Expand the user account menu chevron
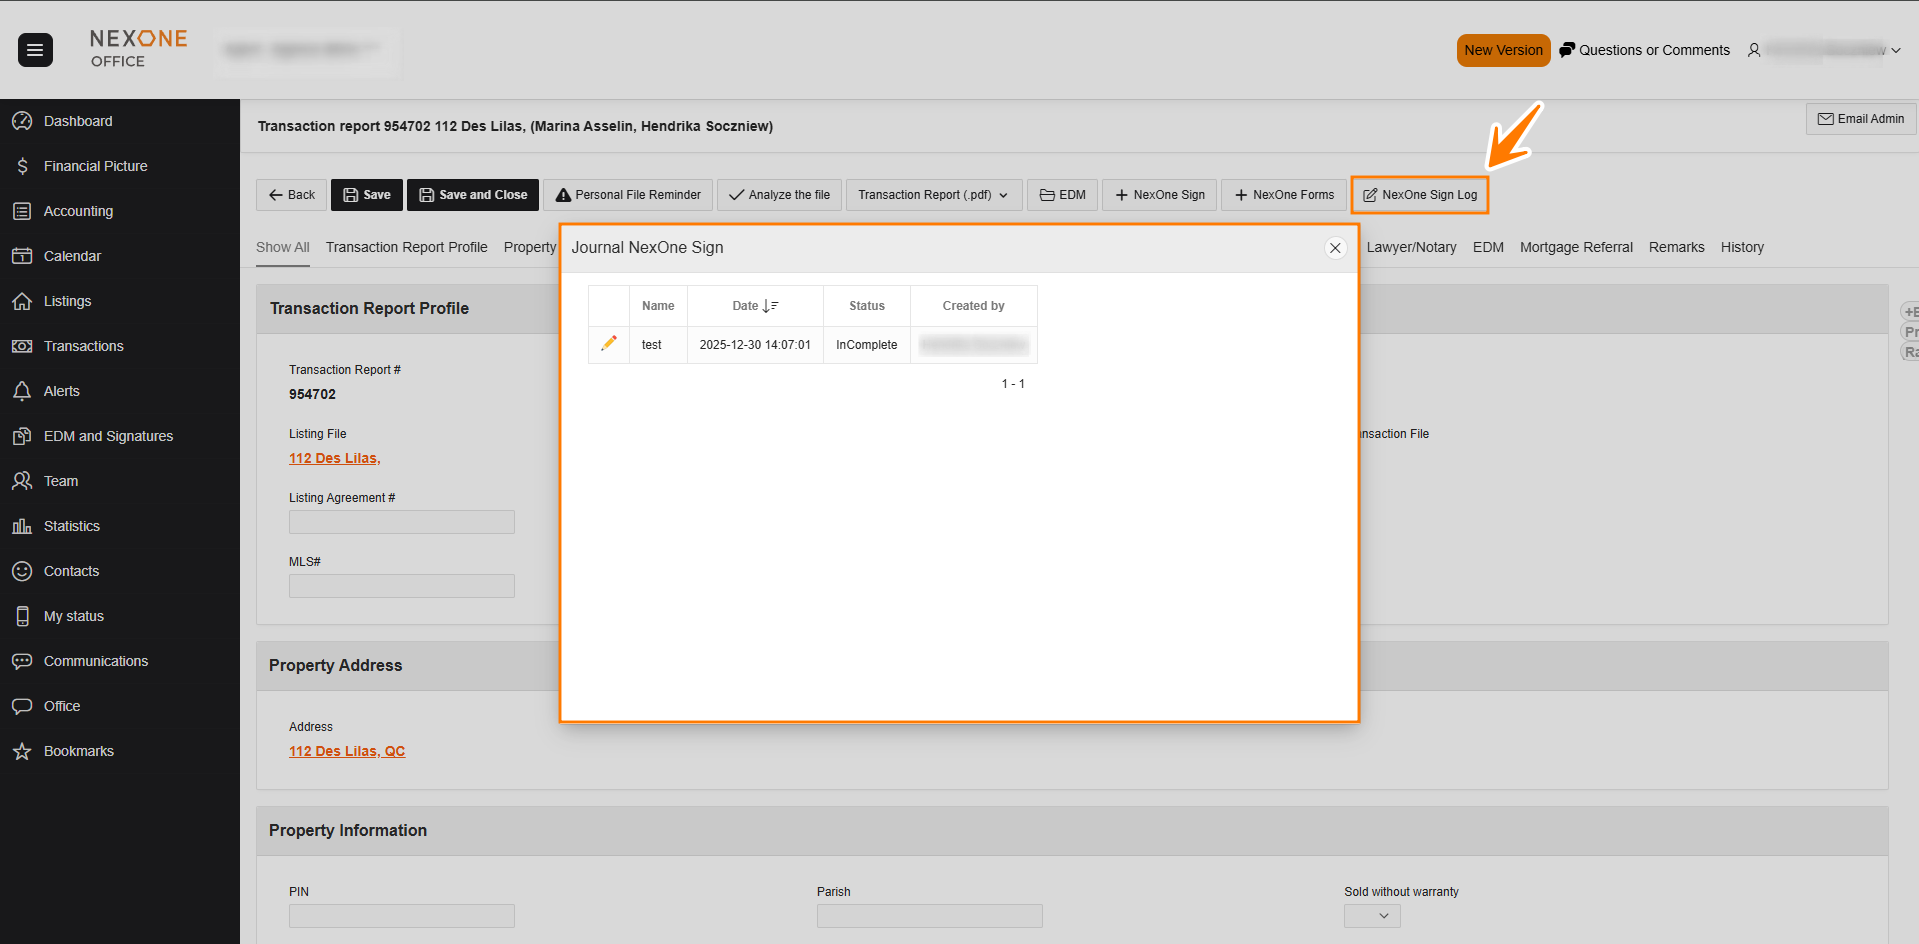This screenshot has width=1919, height=944. pyautogui.click(x=1896, y=50)
